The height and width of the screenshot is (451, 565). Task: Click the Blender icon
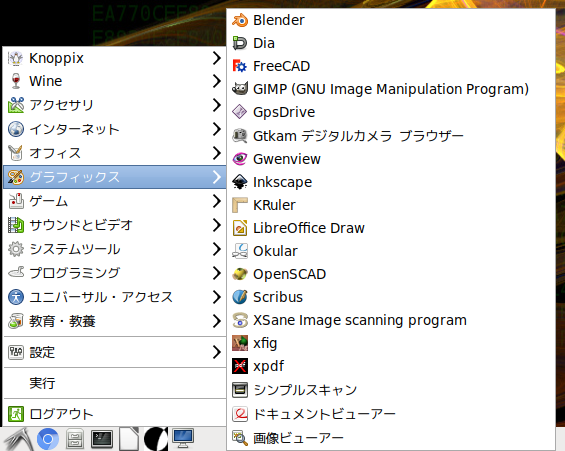click(x=240, y=20)
